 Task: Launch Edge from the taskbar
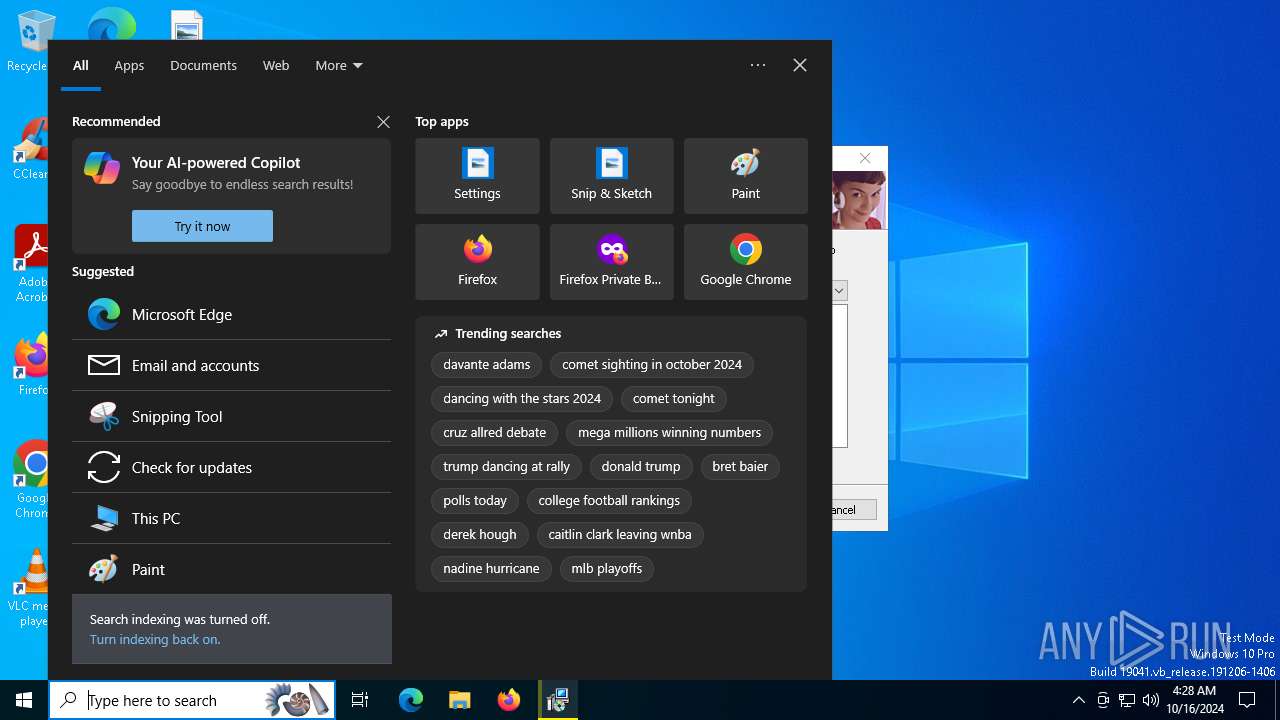[x=411, y=700]
